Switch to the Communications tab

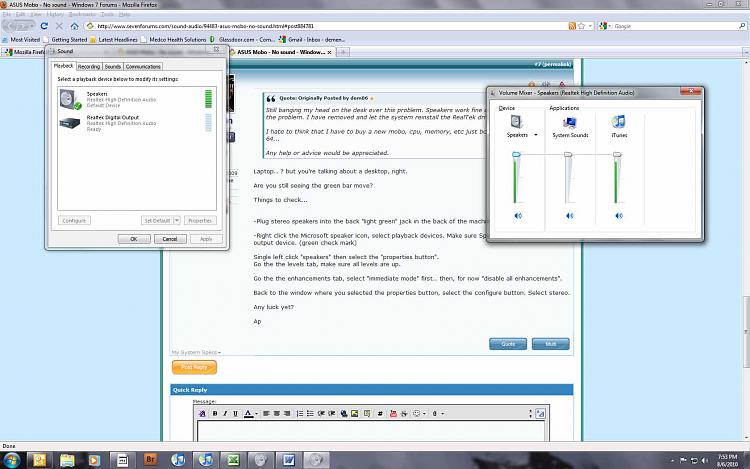click(143, 66)
